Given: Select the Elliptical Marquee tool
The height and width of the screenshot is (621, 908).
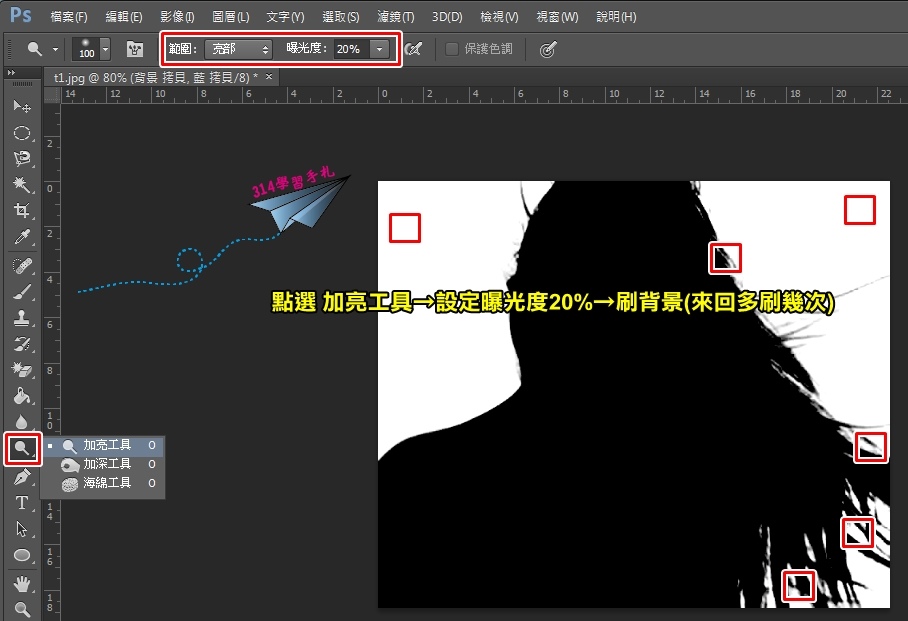Looking at the screenshot, I should [22, 133].
